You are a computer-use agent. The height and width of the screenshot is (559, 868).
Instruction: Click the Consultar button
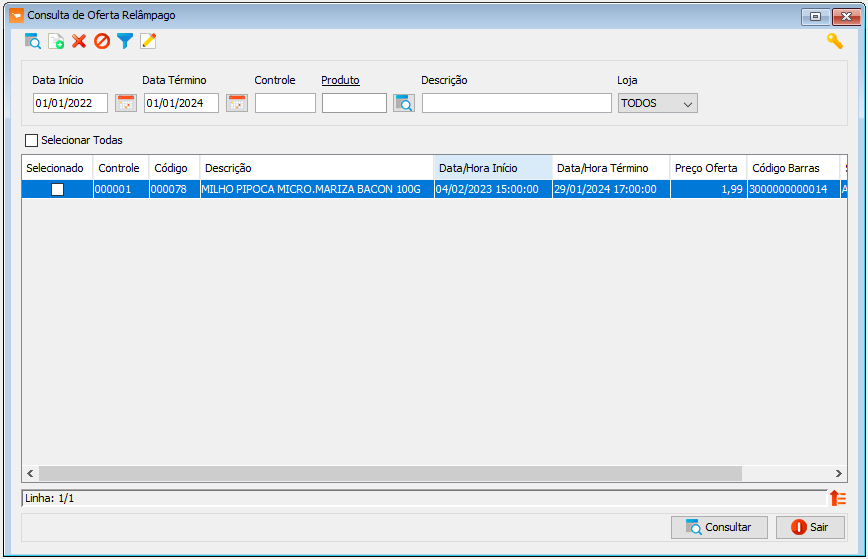click(719, 527)
